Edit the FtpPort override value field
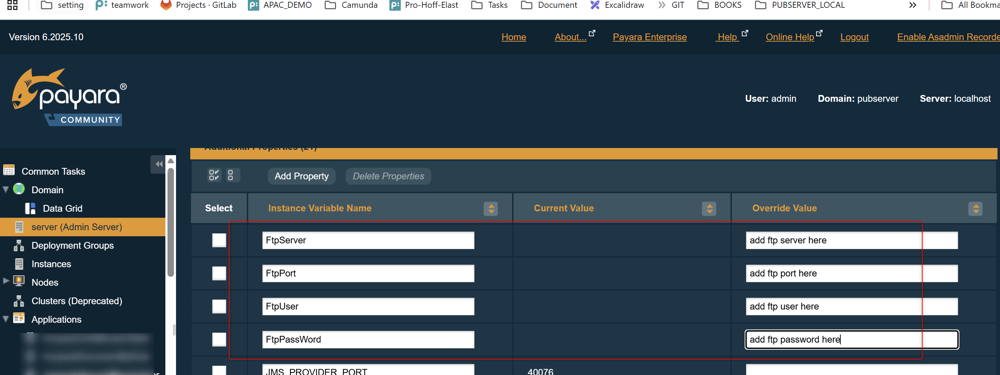Screen dimensions: 1000x375 coord(852,273)
